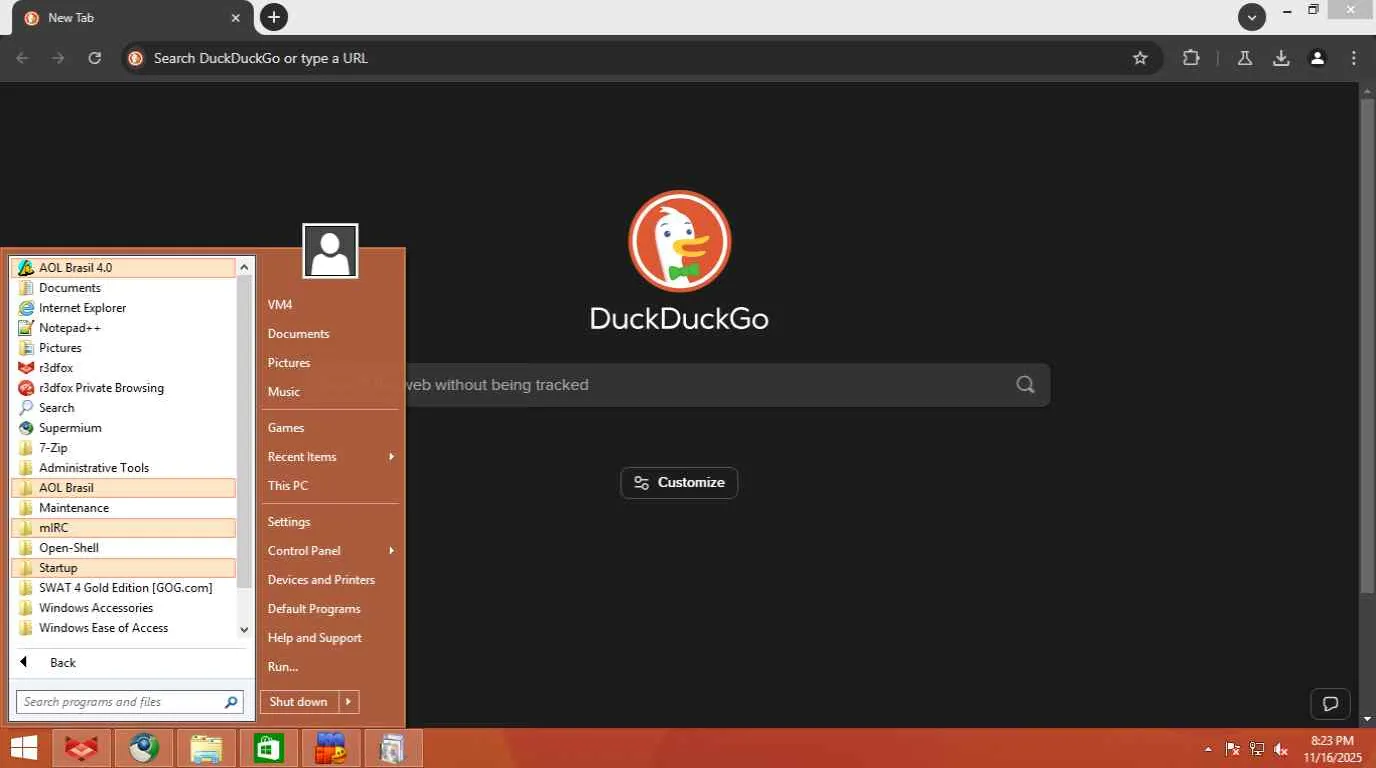Open the Chrome Labs flask icon
Image resolution: width=1376 pixels, height=768 pixels.
[1245, 58]
